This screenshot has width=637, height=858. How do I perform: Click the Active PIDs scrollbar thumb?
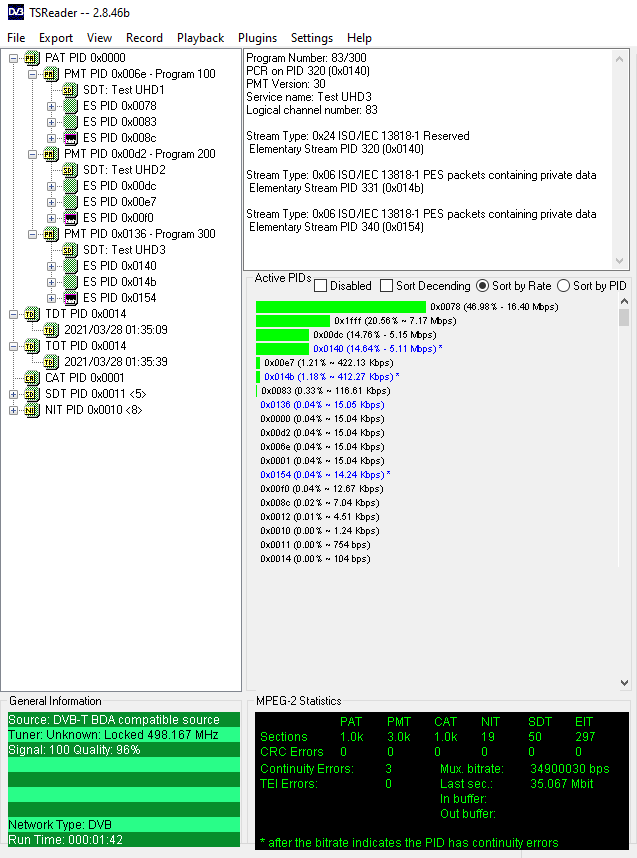click(624, 317)
